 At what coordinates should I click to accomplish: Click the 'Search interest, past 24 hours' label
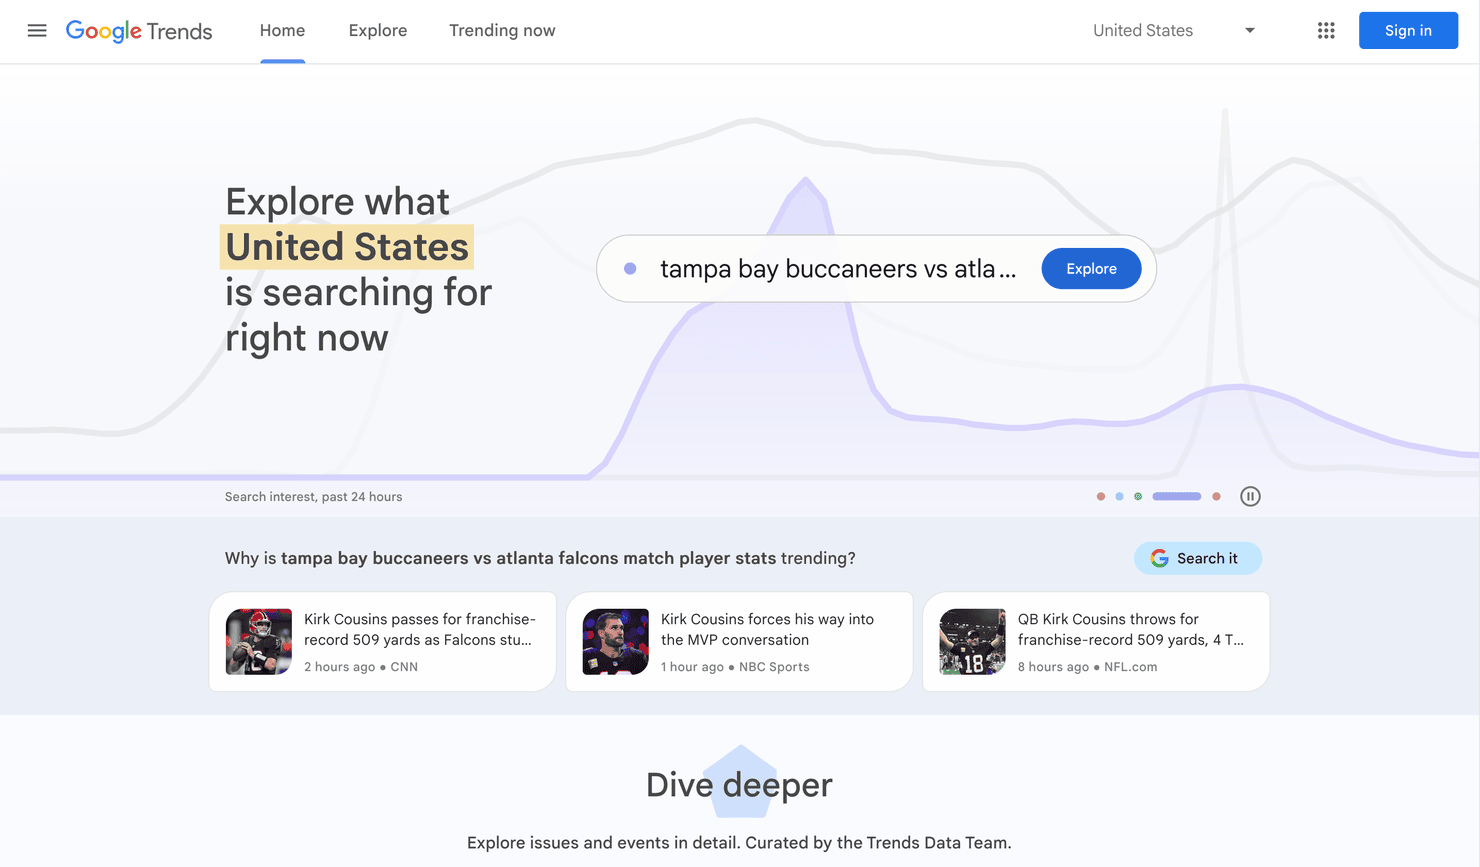(314, 497)
